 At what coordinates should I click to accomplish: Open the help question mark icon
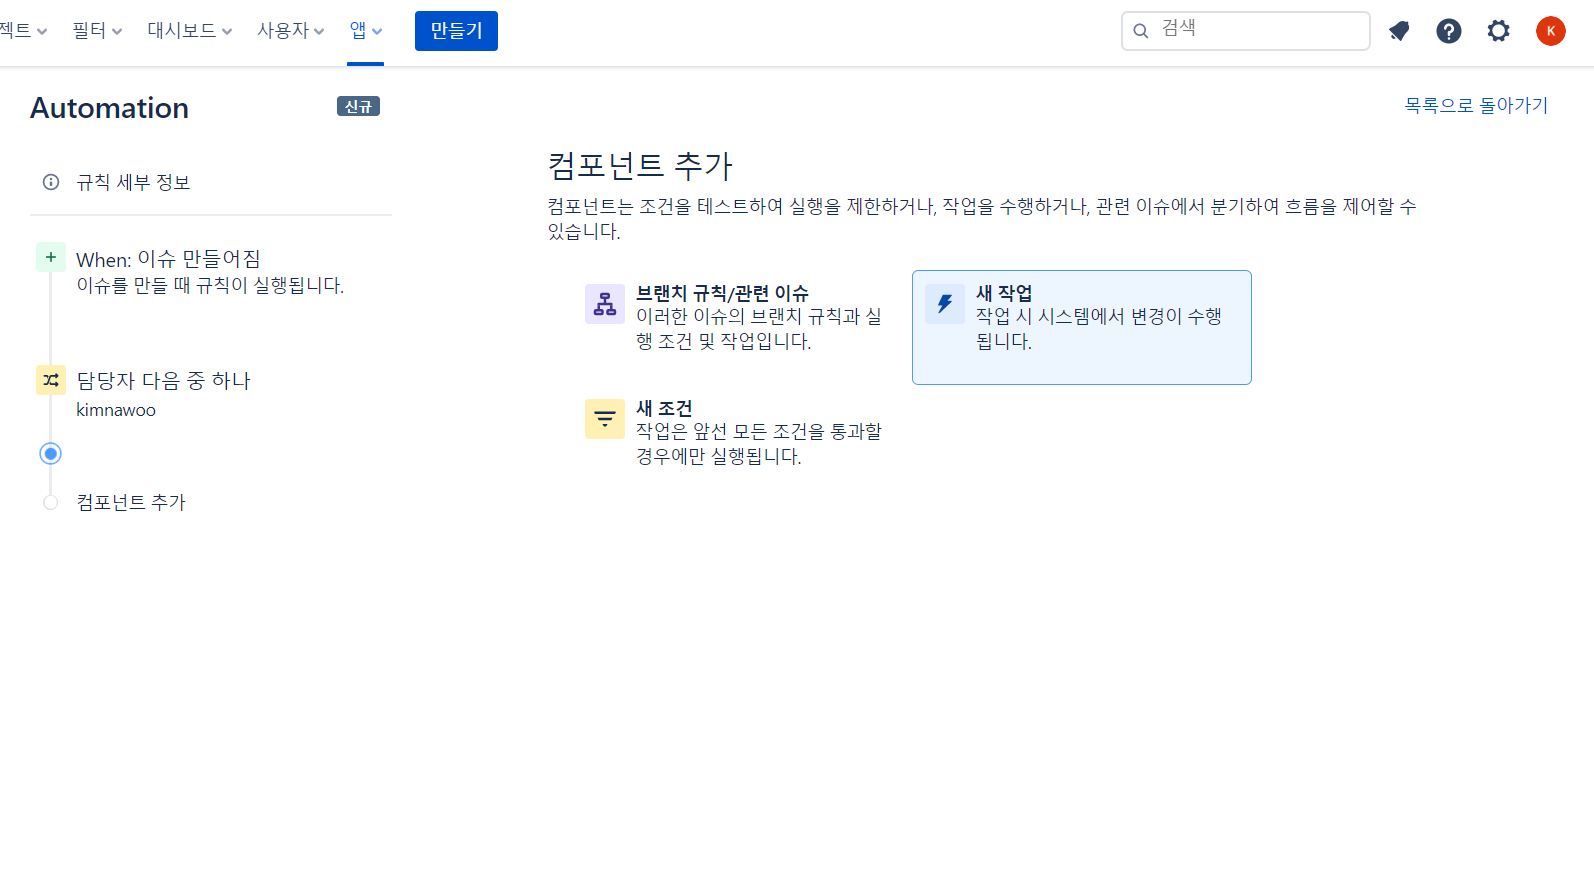click(x=1449, y=31)
